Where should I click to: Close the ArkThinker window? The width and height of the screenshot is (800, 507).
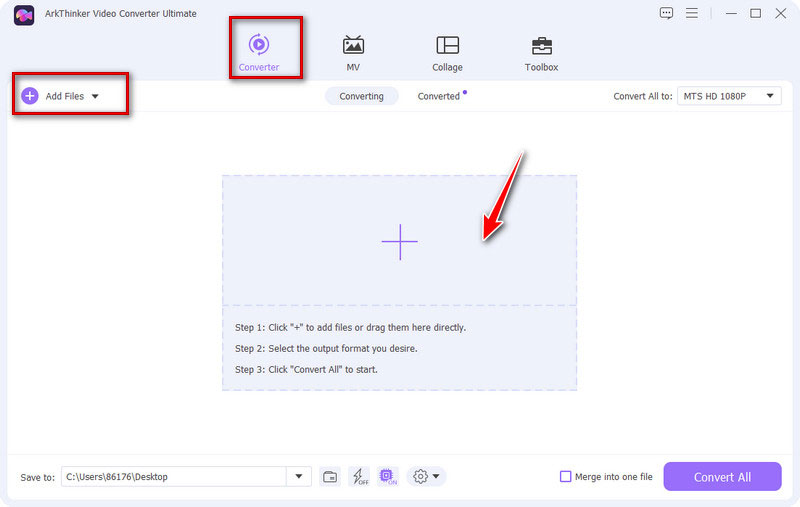[x=781, y=14]
